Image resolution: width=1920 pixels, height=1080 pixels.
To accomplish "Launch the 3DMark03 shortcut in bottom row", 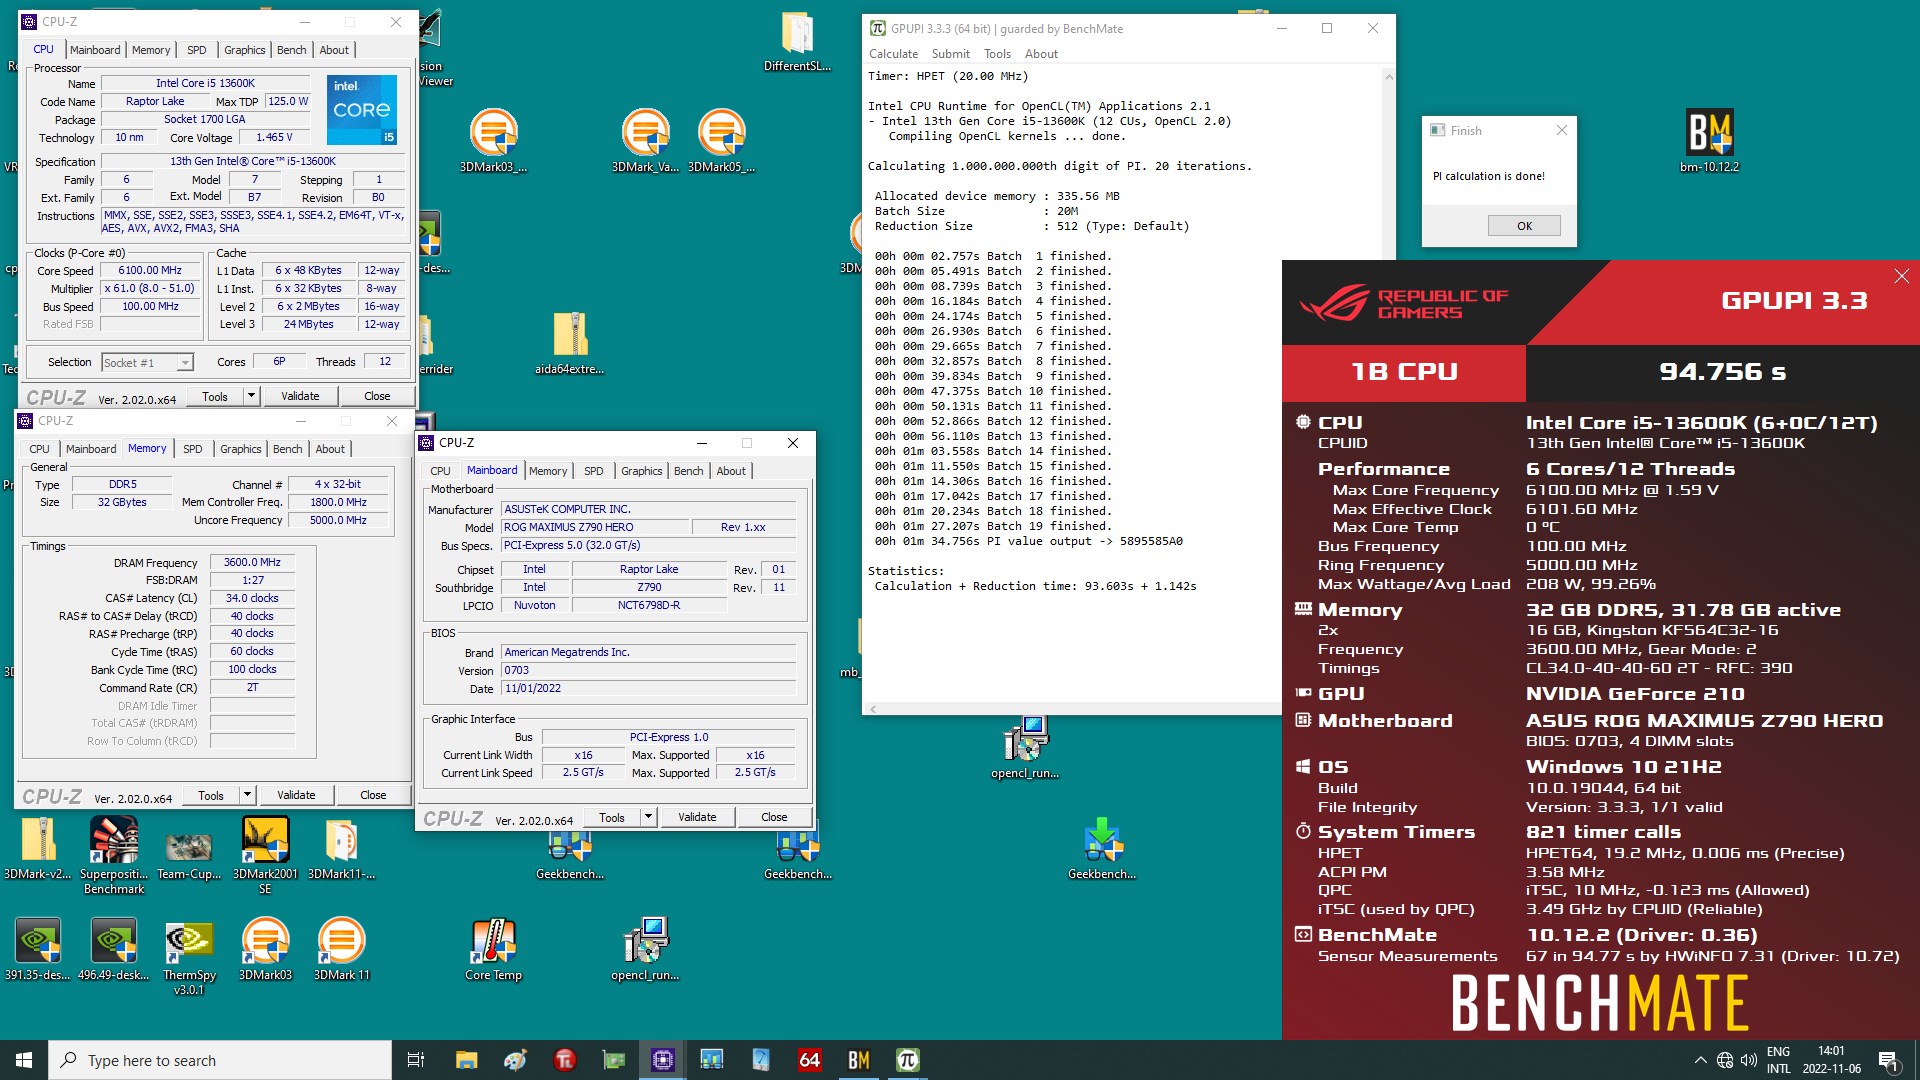I will point(265,949).
